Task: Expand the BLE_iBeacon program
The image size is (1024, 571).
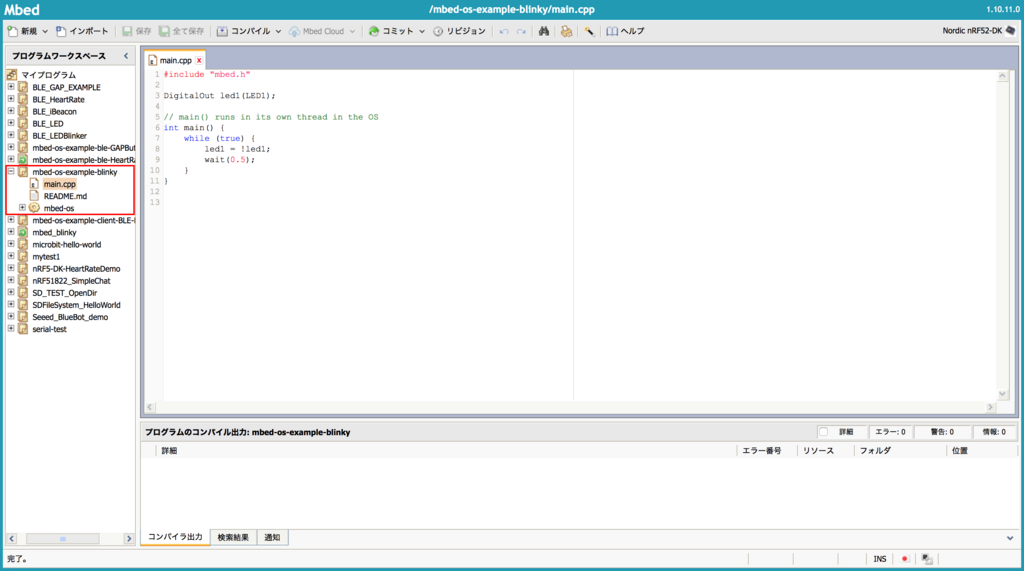Action: [x=11, y=111]
